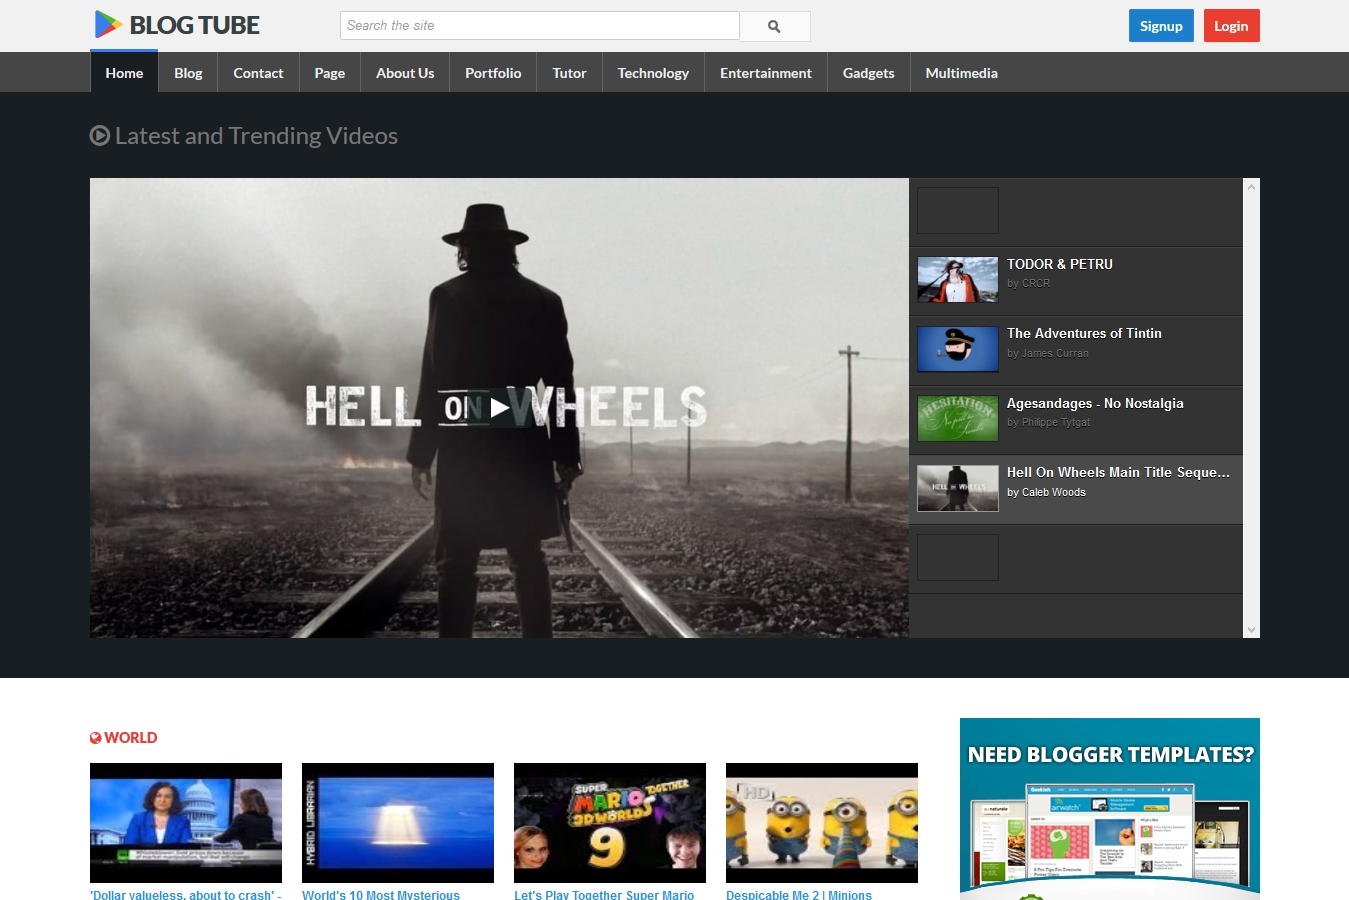Viewport: 1349px width, 900px height.
Task: Click the blank thumbnail below Hell On Wheels
Action: coord(958,558)
